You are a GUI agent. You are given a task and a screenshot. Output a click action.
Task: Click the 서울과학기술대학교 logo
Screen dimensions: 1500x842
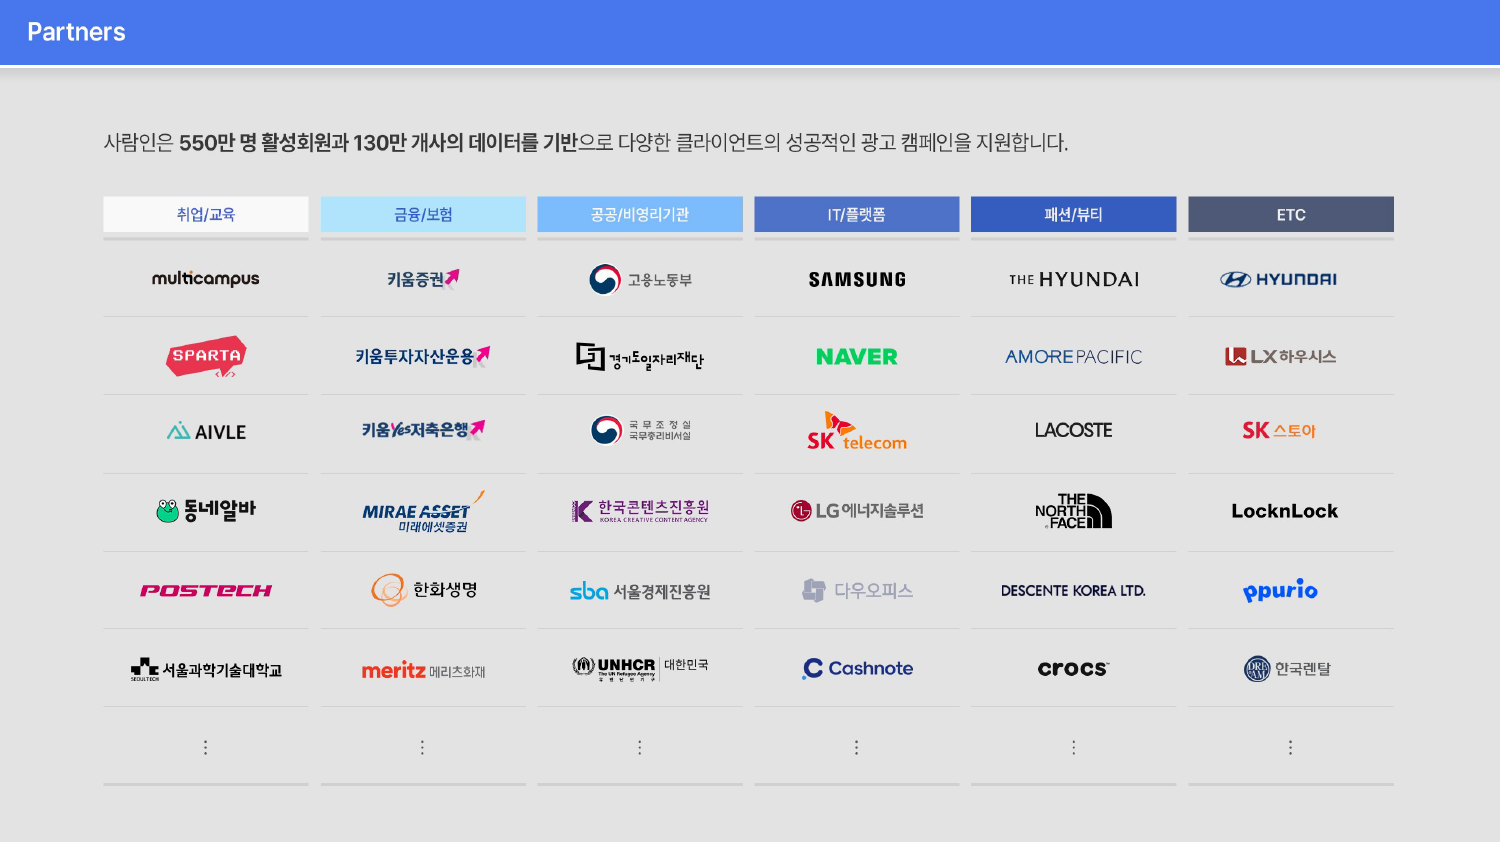point(206,669)
